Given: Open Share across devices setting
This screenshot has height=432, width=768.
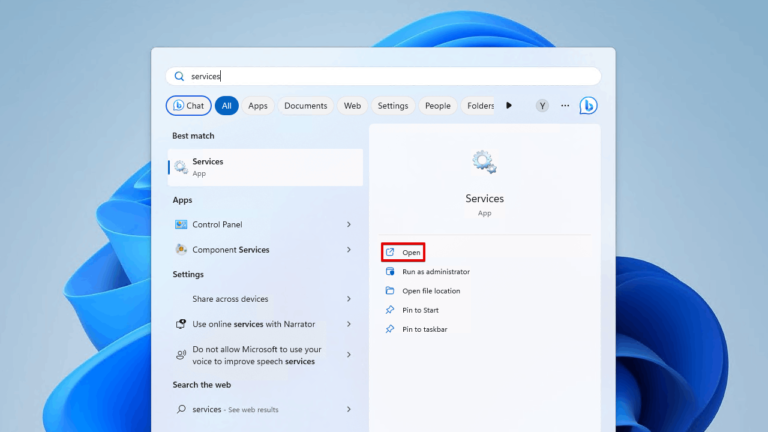Looking at the screenshot, I should point(265,299).
